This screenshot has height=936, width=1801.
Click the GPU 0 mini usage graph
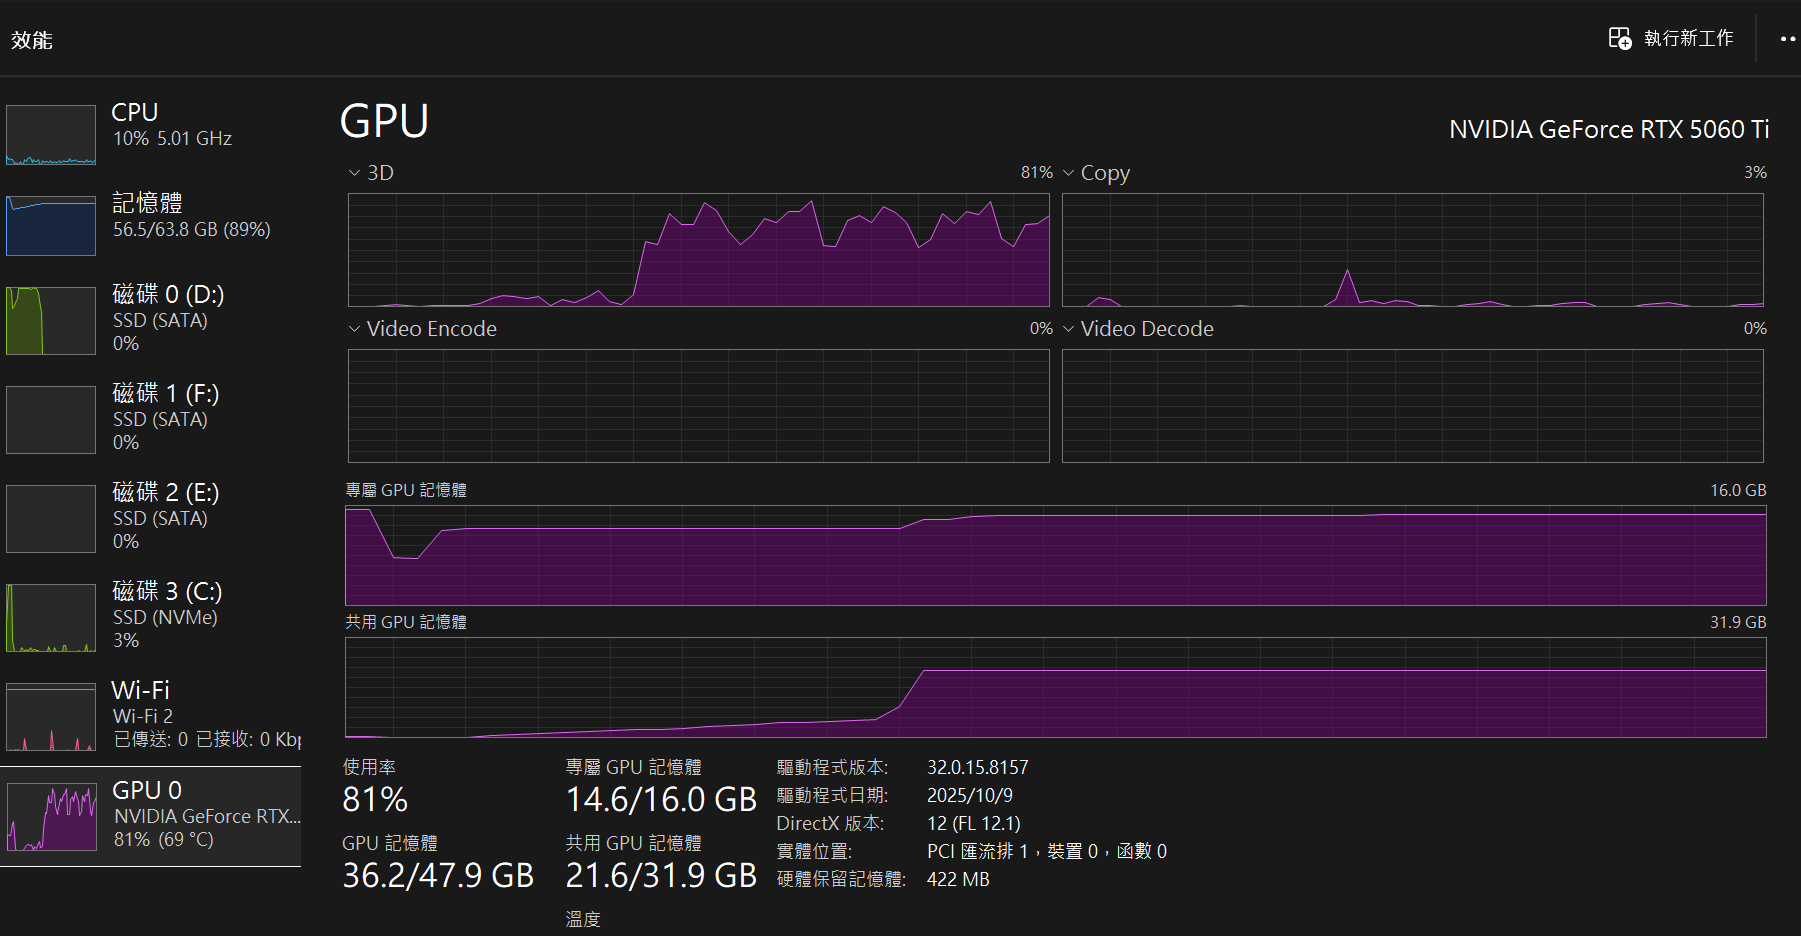point(51,817)
